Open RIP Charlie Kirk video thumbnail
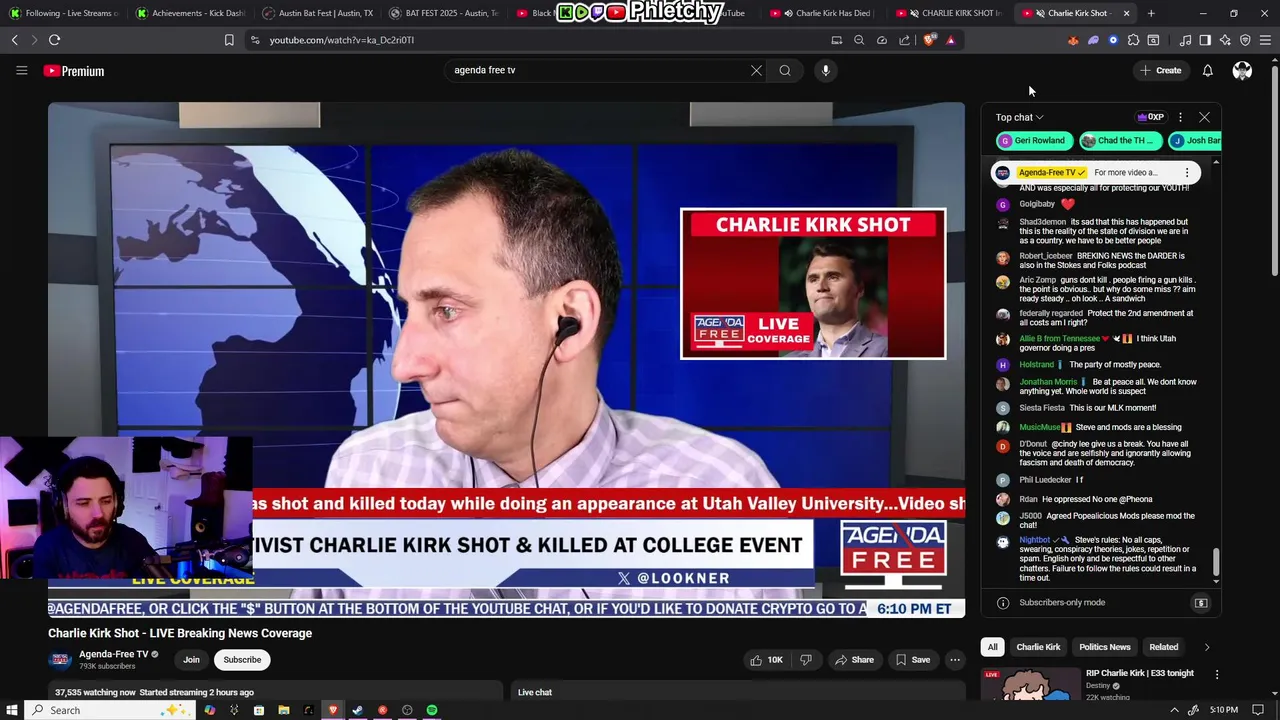 tap(1031, 683)
